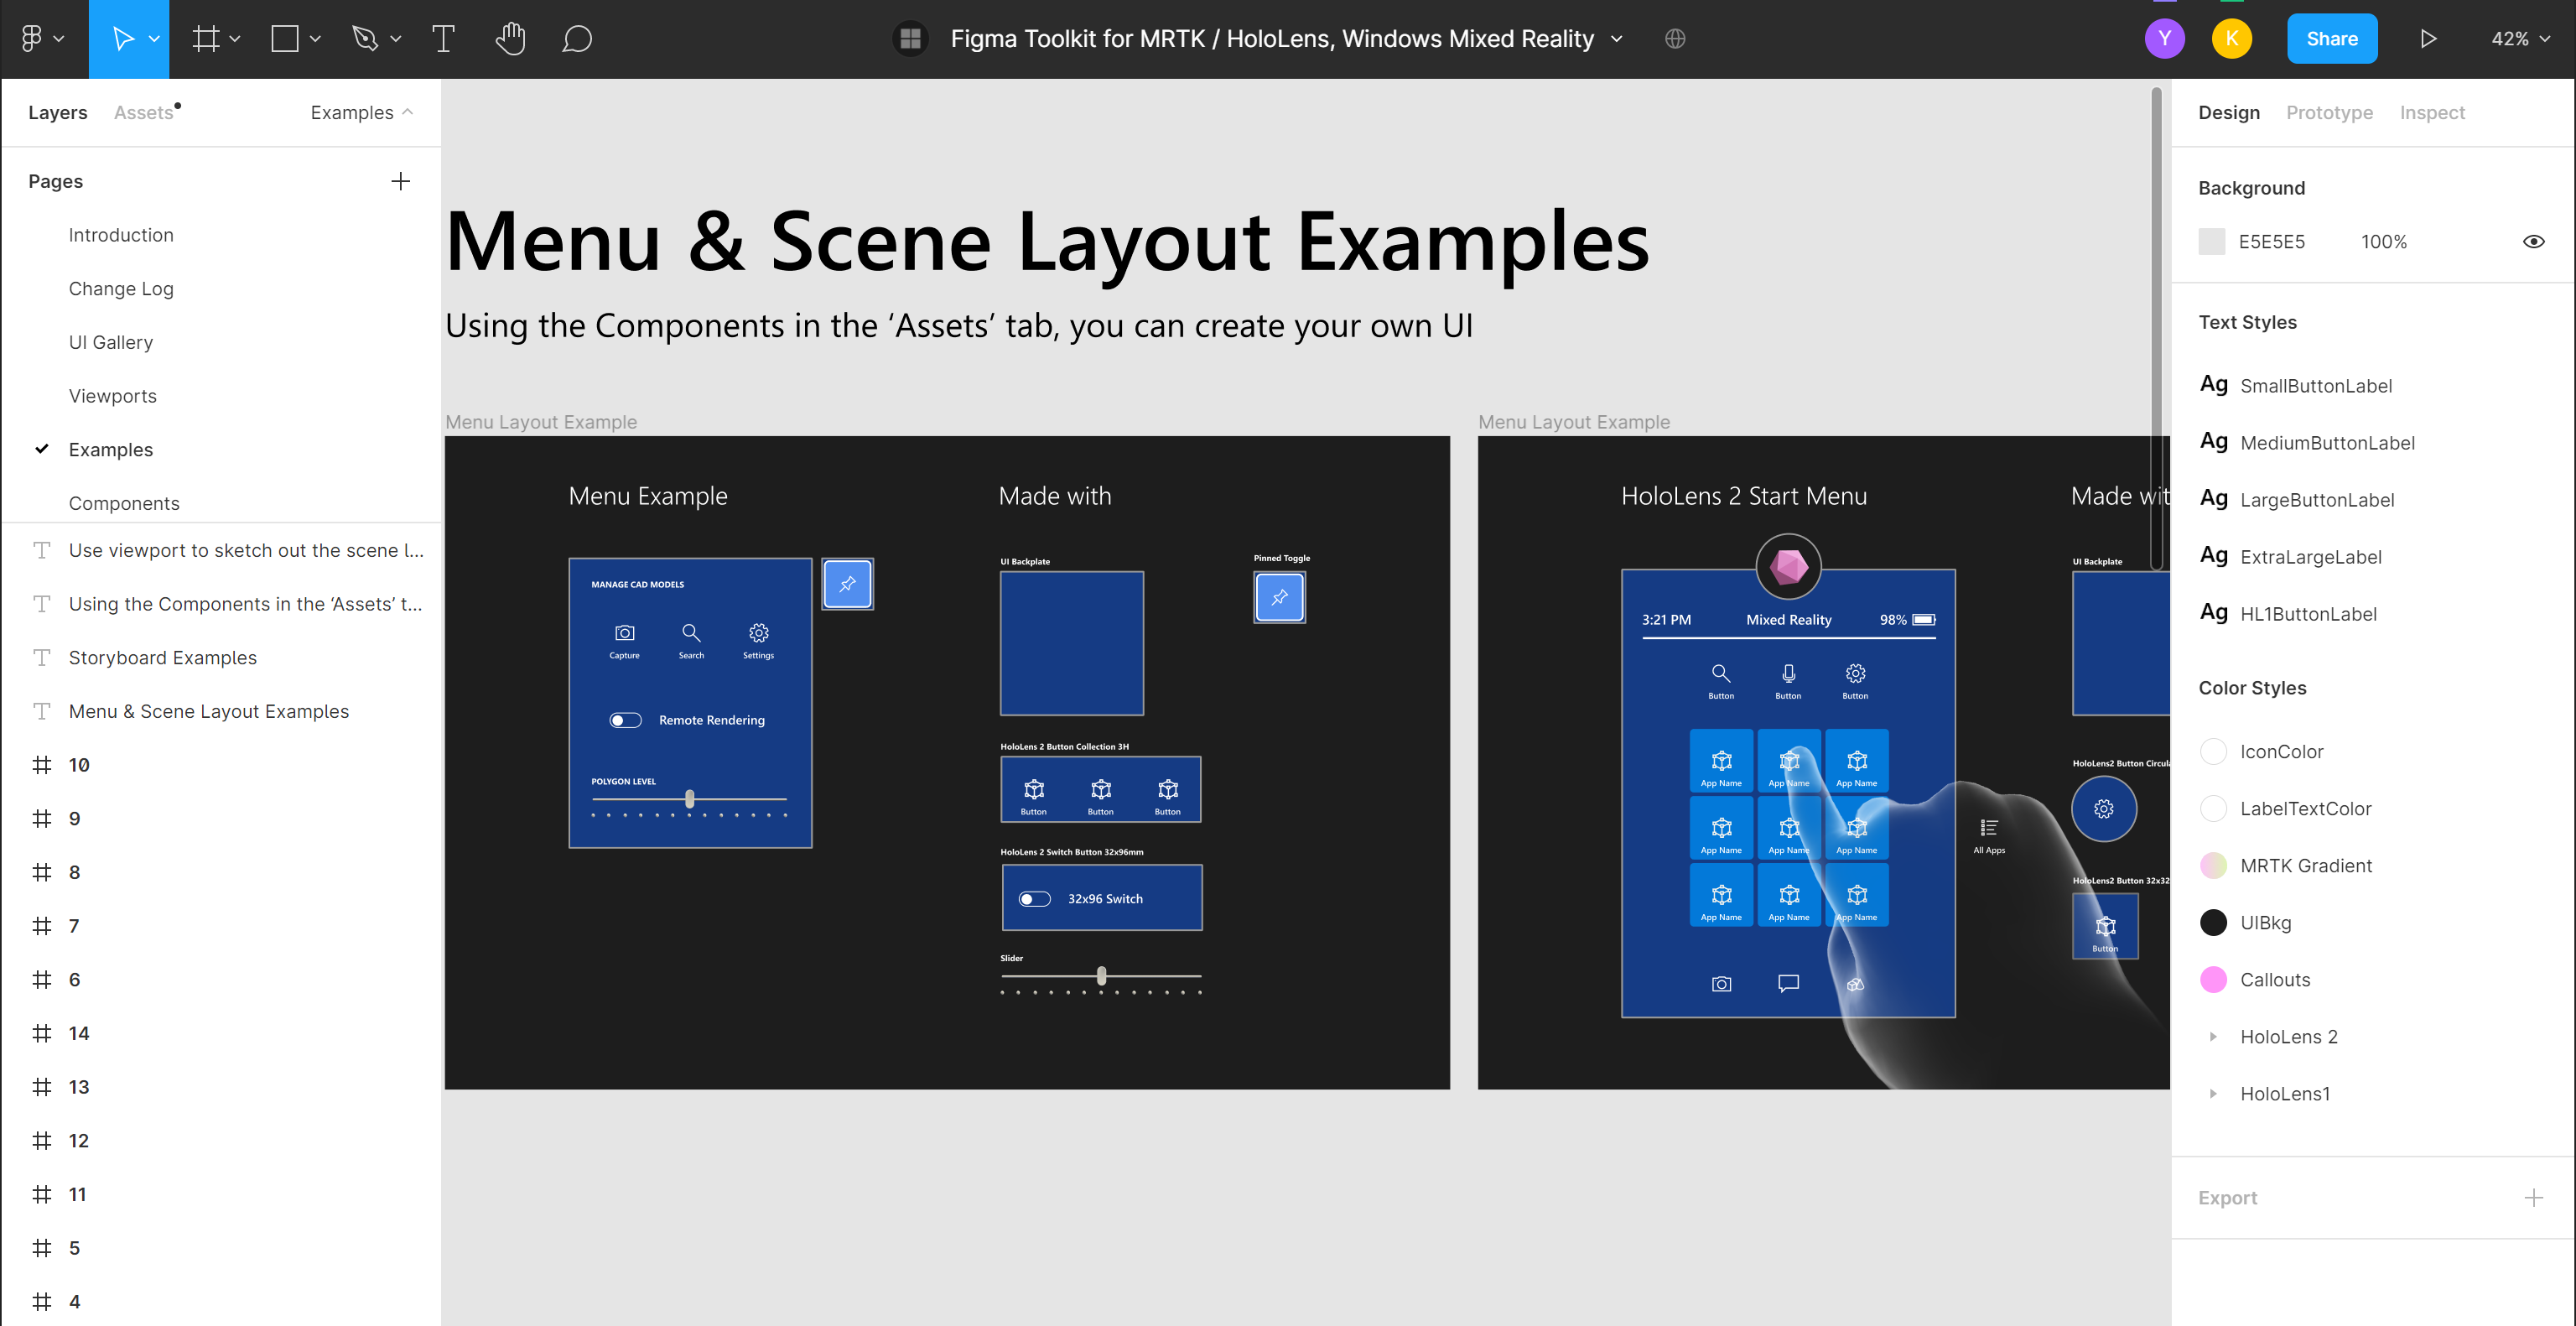The image size is (2576, 1326).
Task: Open the Components page
Action: 122,501
